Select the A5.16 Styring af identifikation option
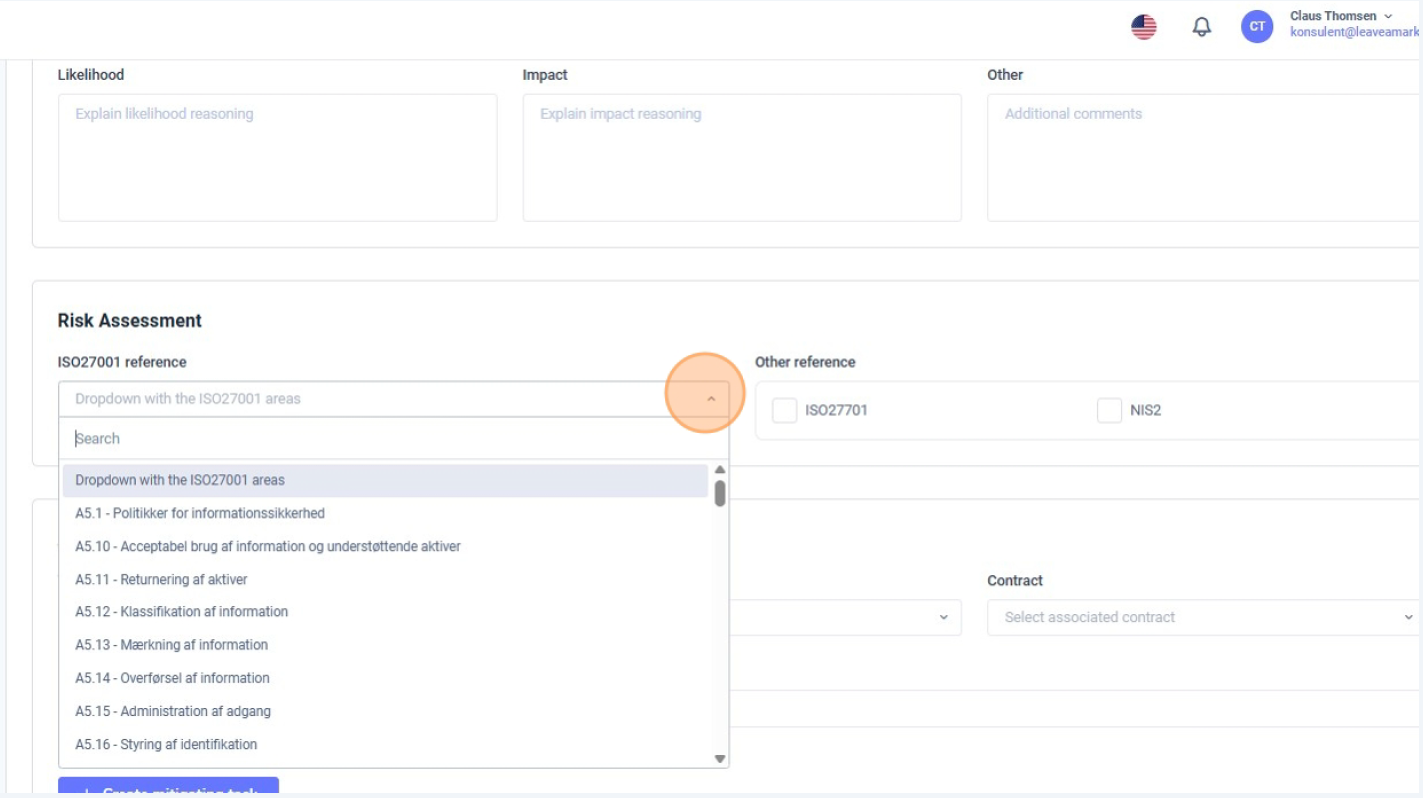Image resolution: width=1423 pixels, height=798 pixels. 166,744
